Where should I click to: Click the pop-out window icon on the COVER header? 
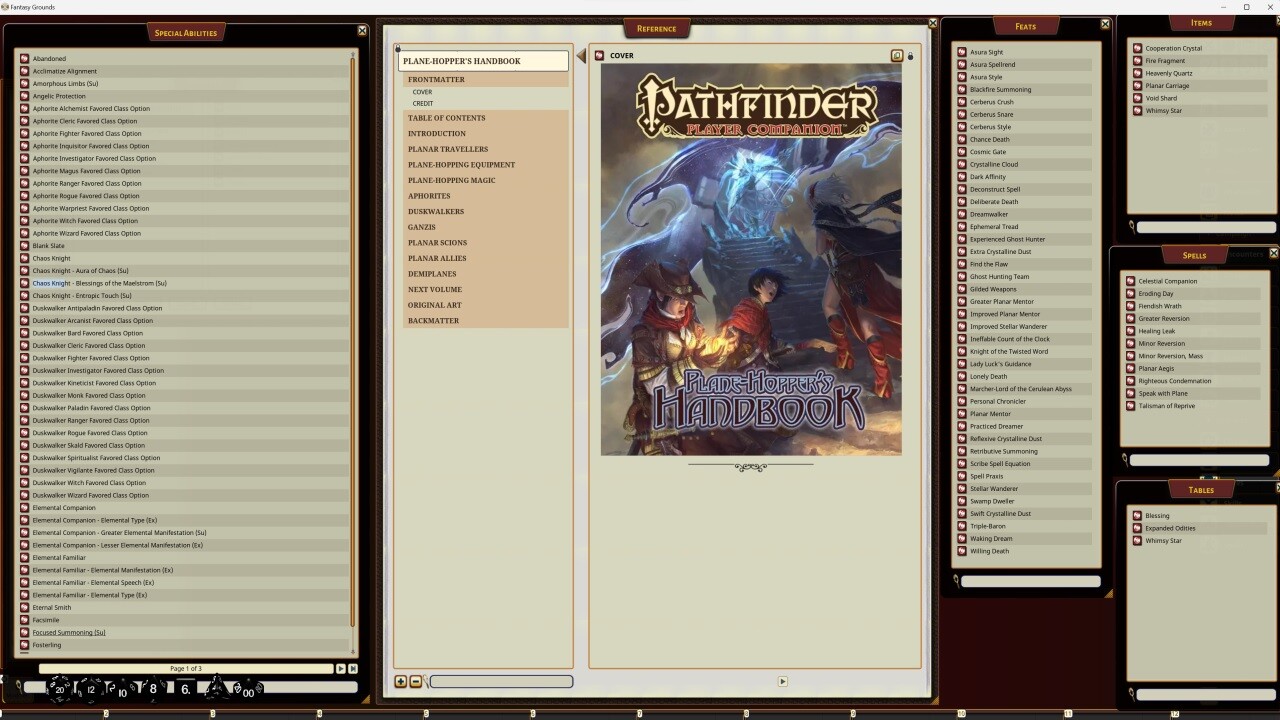point(896,55)
